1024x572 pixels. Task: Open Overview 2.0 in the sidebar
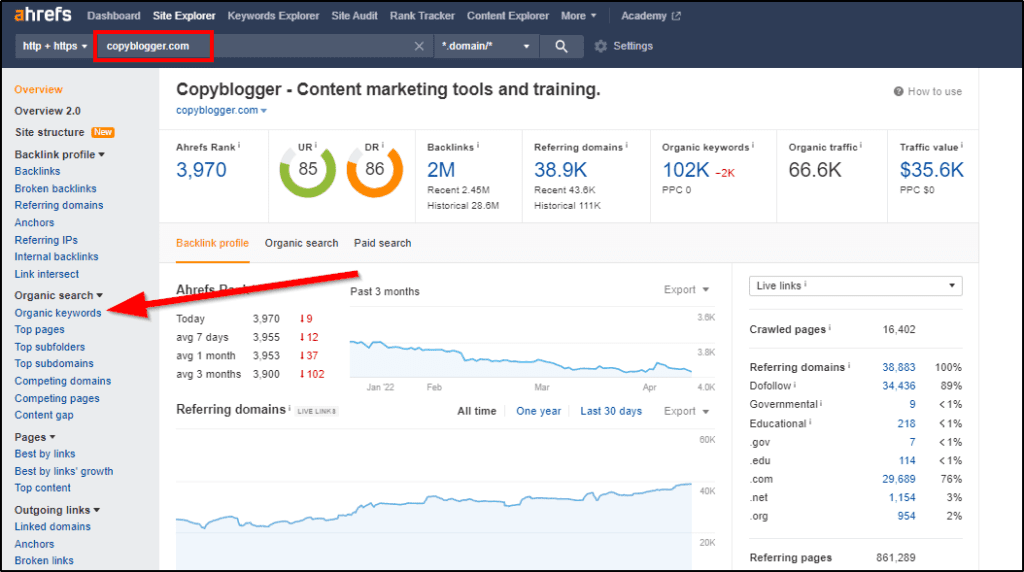(48, 111)
